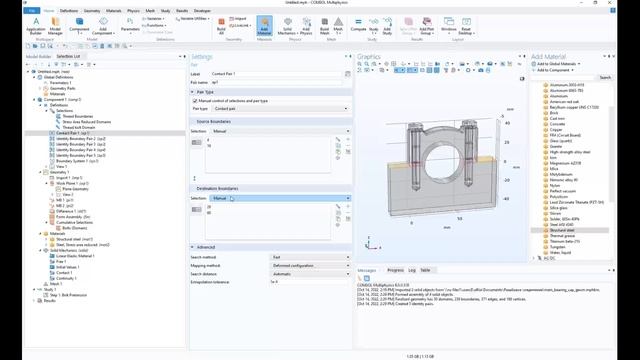Select Form Assembly node in tree

[x=73, y=217]
